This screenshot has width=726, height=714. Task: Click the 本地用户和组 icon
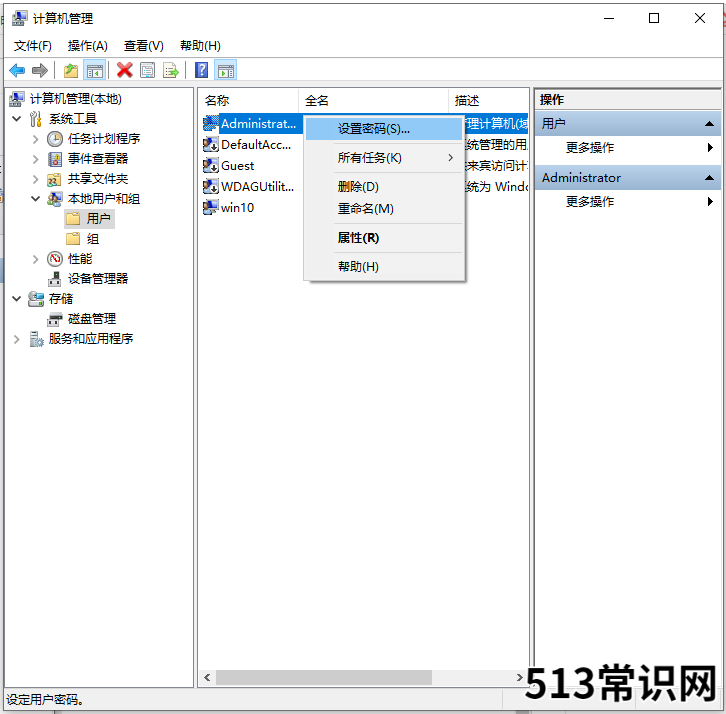click(x=55, y=199)
